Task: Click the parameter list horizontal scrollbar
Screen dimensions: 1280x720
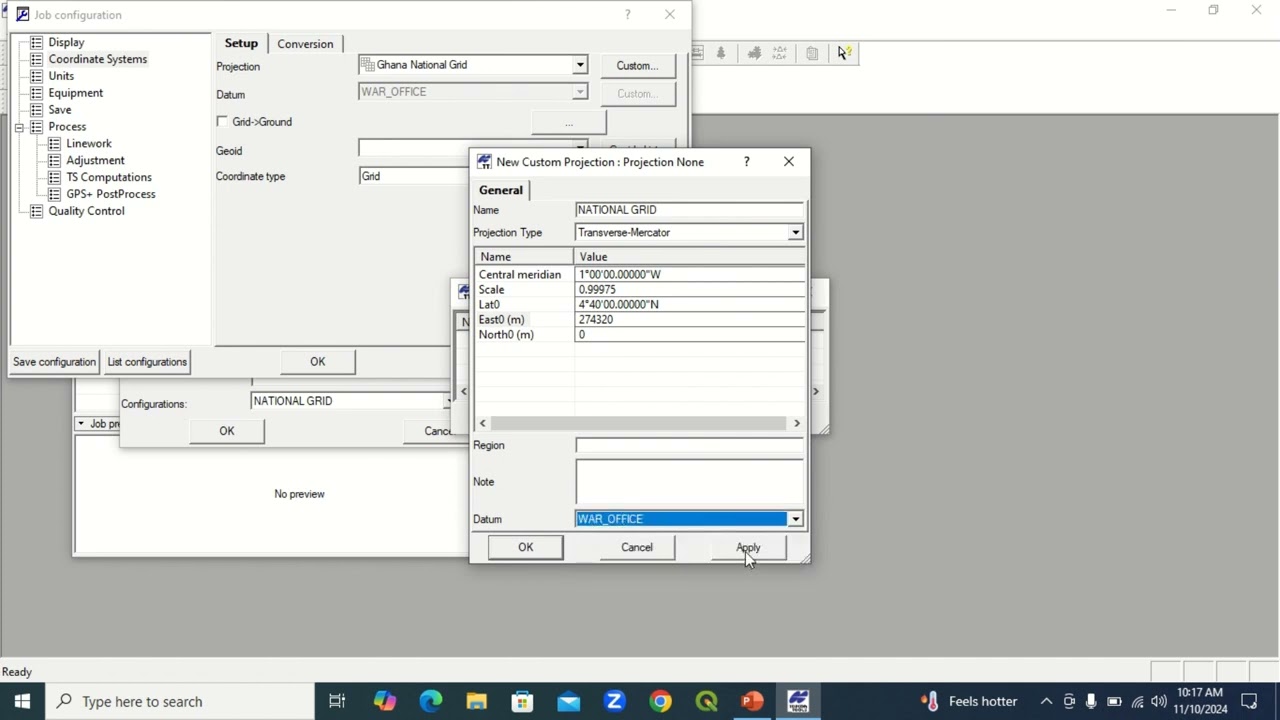Action: point(639,423)
